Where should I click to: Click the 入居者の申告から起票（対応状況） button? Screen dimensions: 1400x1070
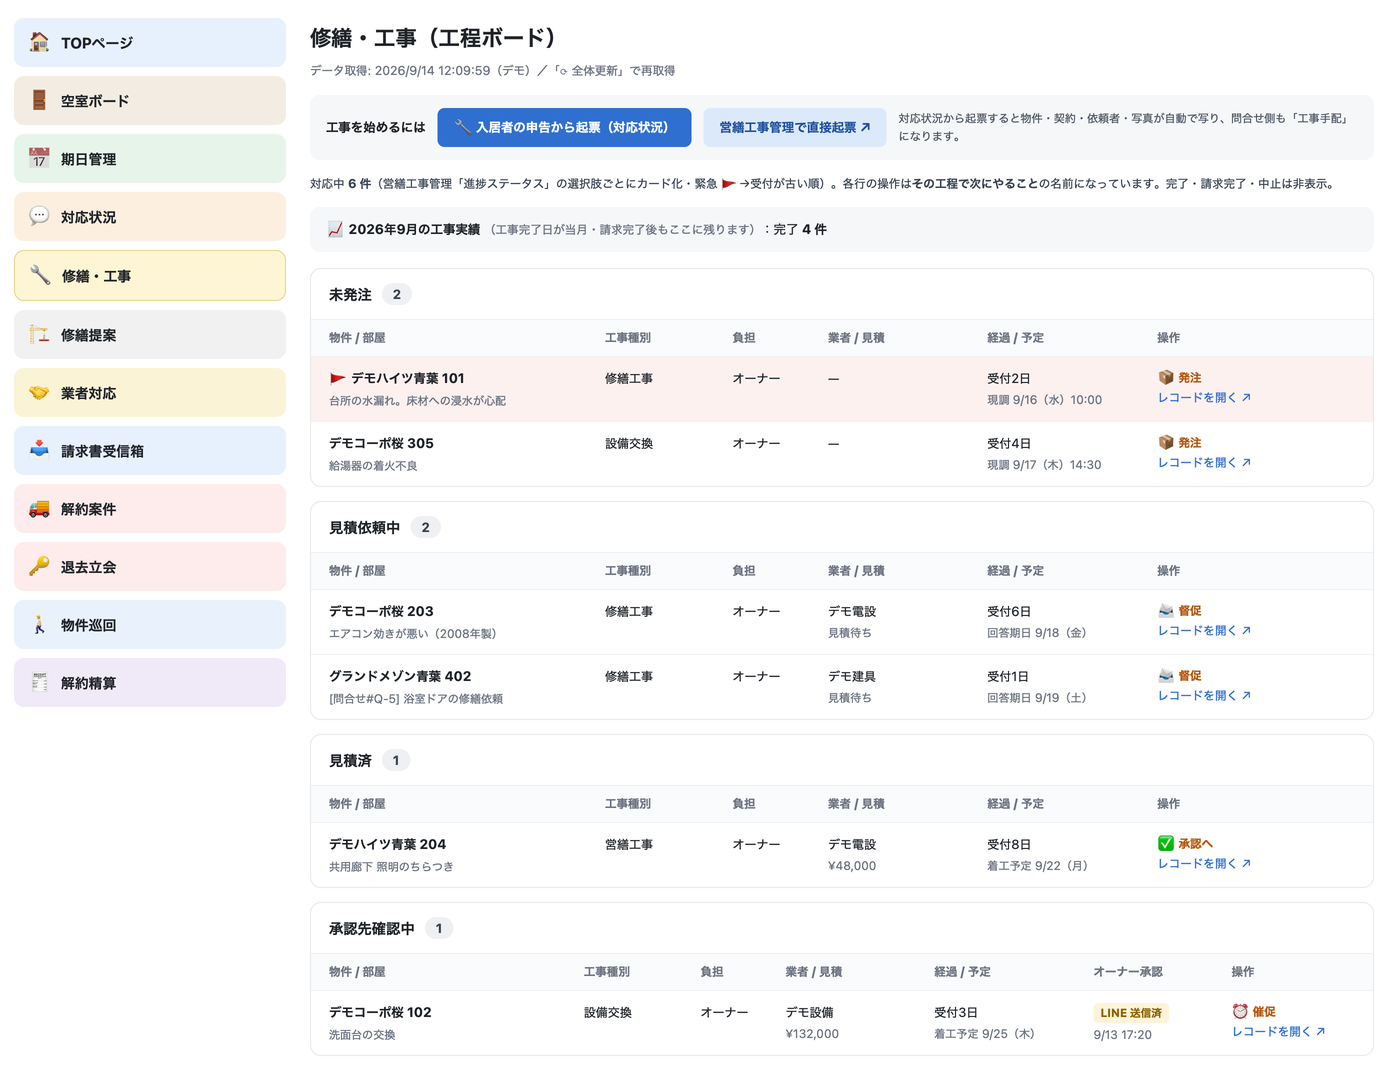tap(564, 127)
